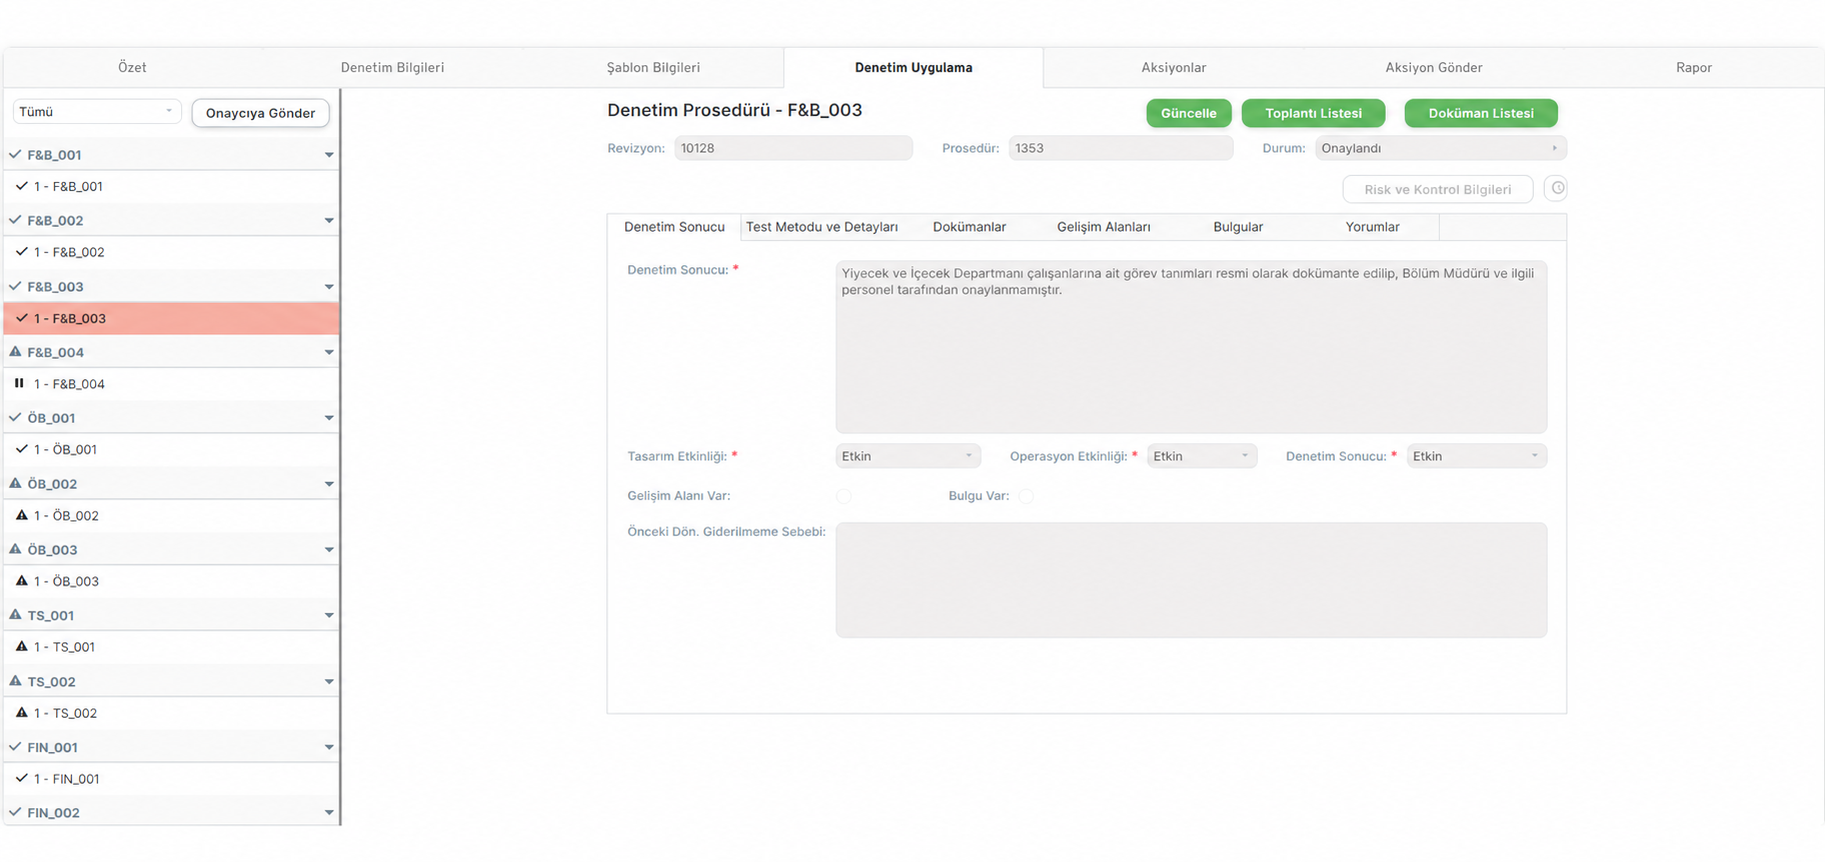The height and width of the screenshot is (862, 1825).
Task: Select the highlighted 1 - F&B_003 row
Action: (x=171, y=318)
